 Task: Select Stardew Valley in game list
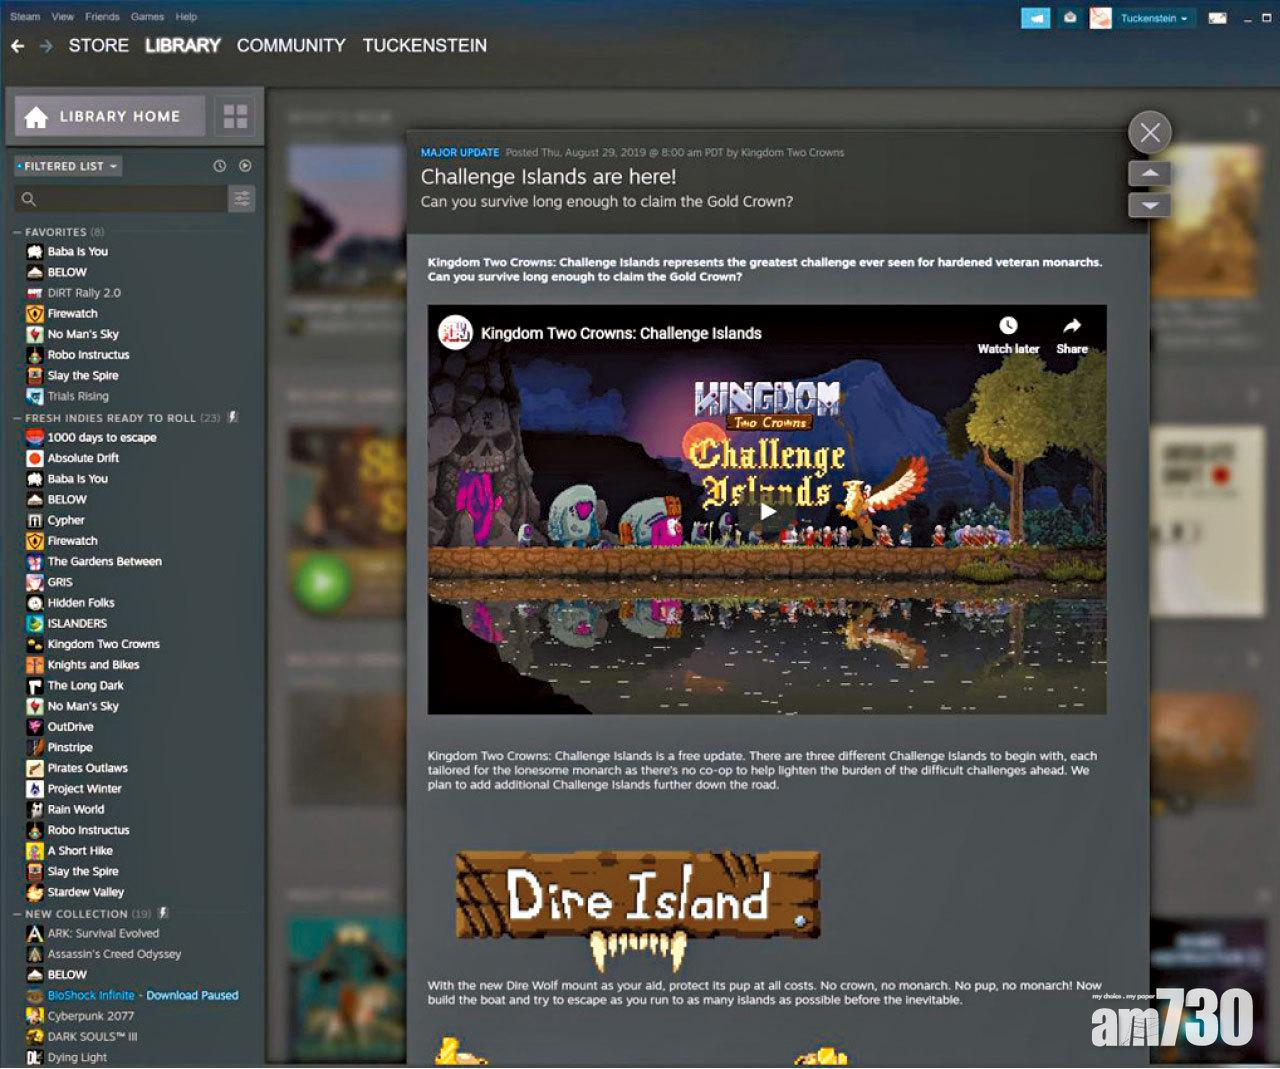[x=86, y=892]
